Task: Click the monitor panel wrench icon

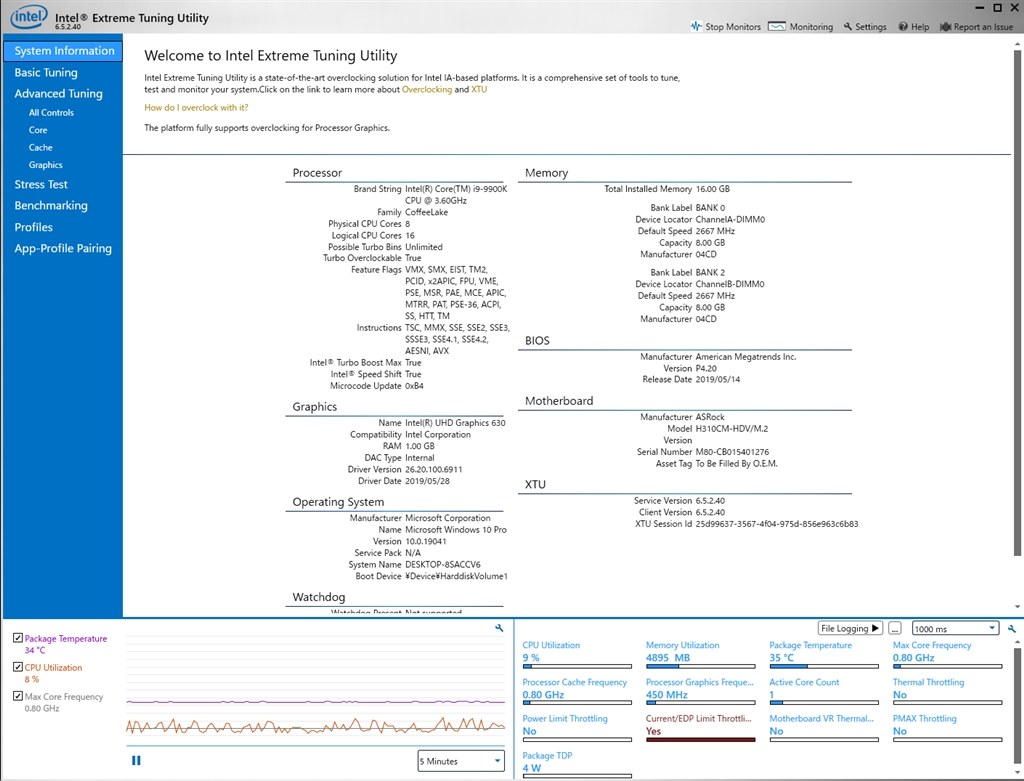Action: click(1012, 628)
